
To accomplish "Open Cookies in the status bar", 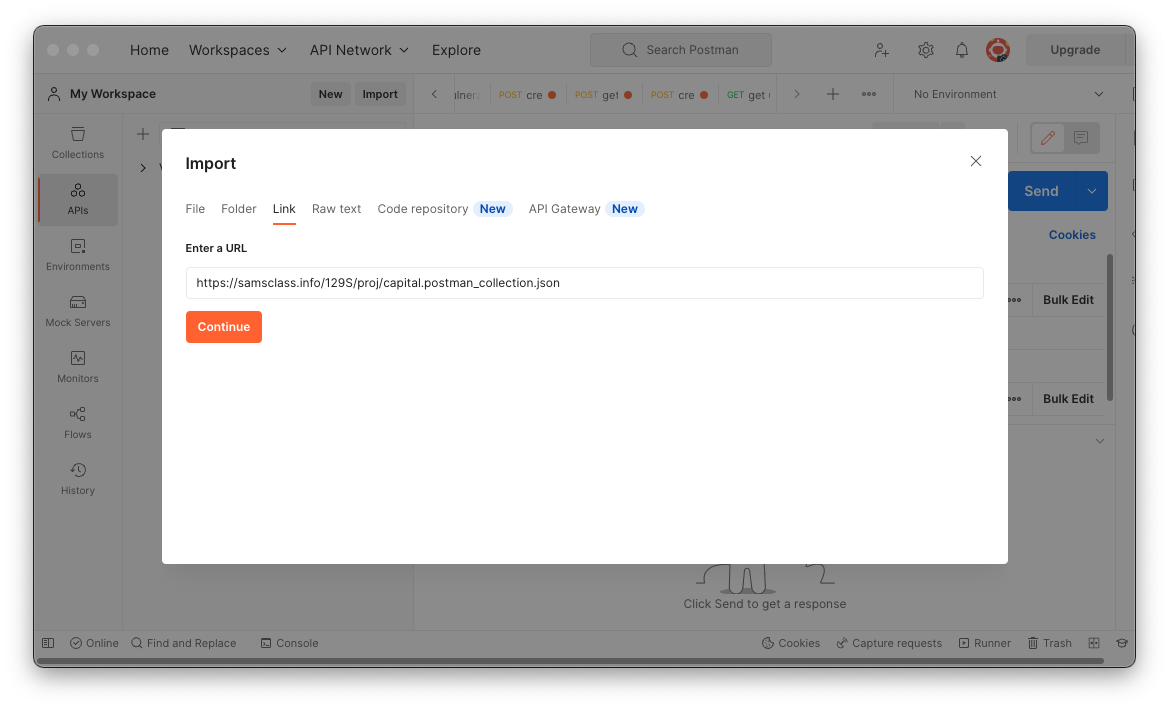I will [x=790, y=643].
